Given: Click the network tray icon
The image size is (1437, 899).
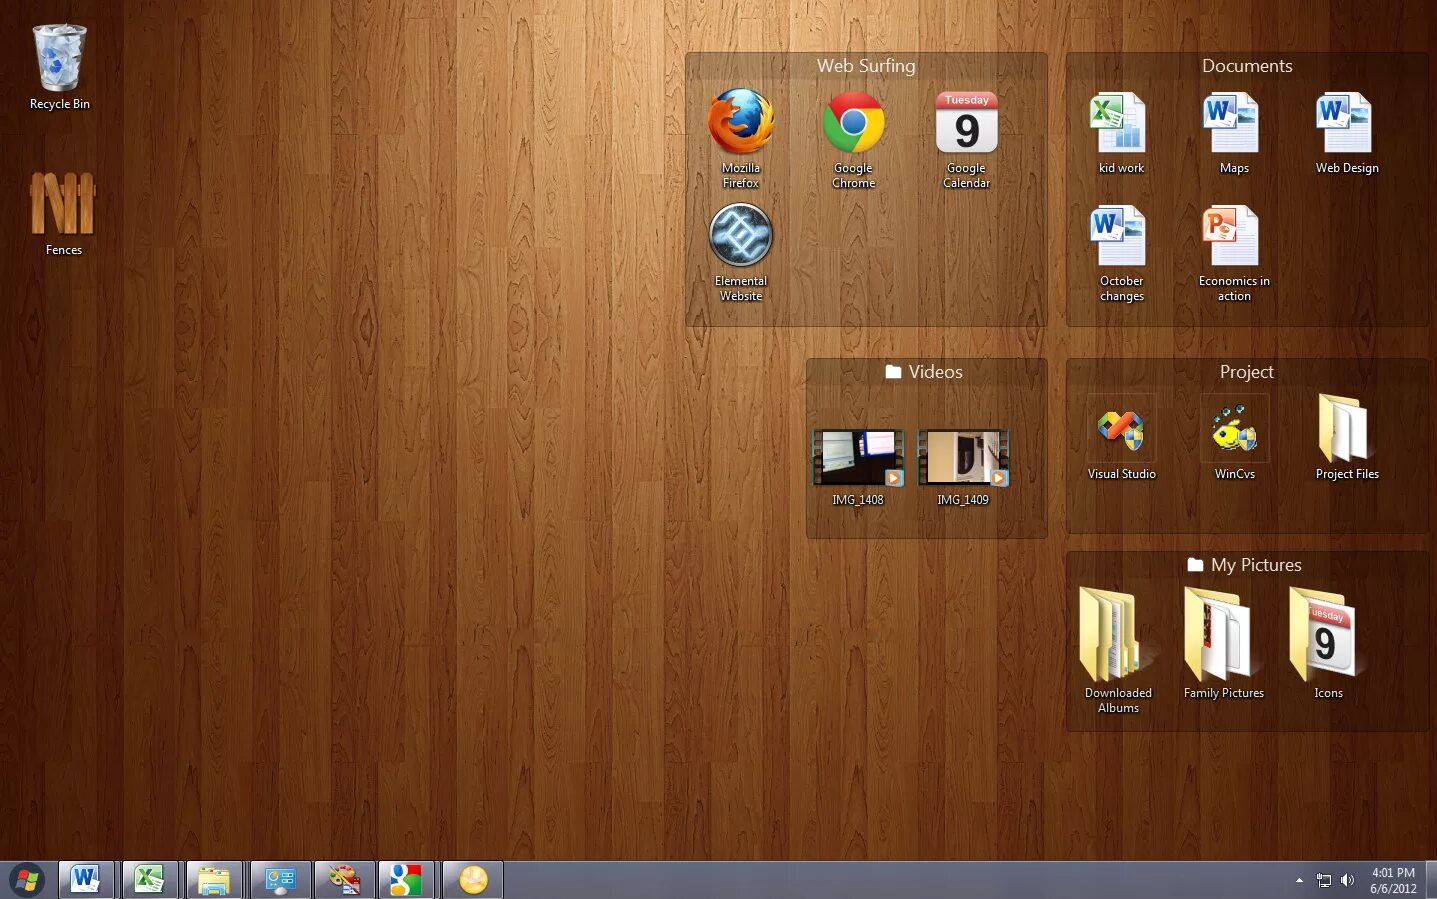Looking at the screenshot, I should pos(1324,881).
